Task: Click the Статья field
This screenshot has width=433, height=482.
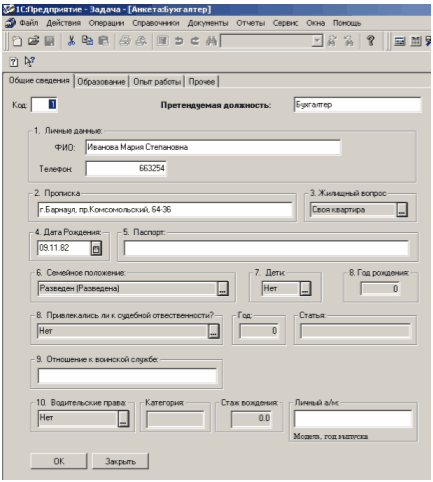Action: click(x=356, y=331)
